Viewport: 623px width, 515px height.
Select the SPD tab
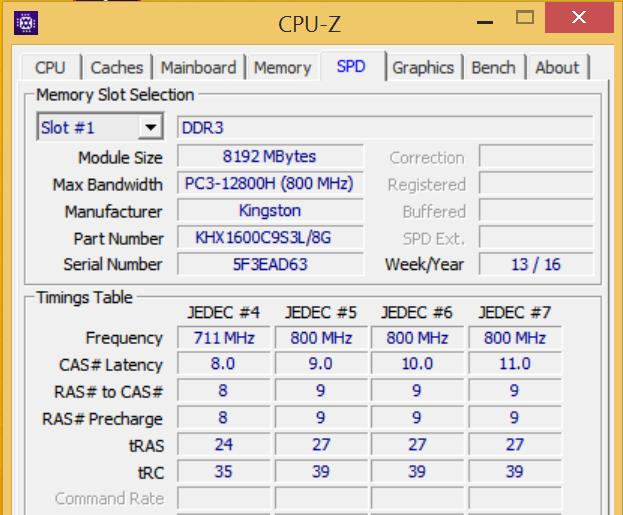click(x=351, y=66)
